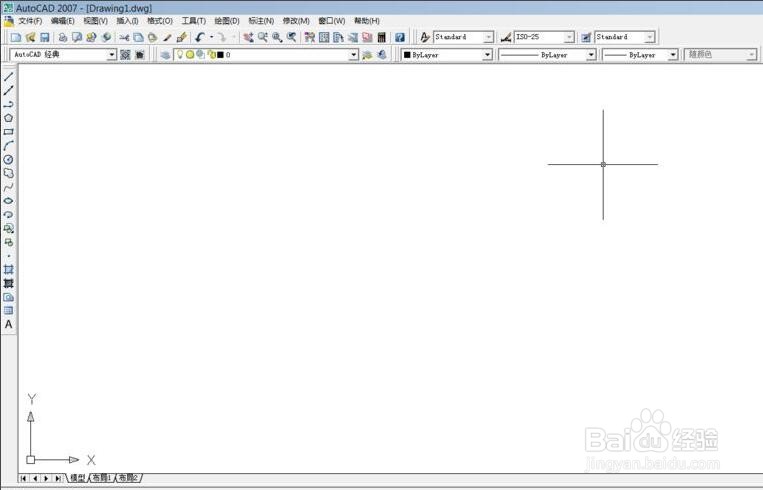Expand the AutoCAD 经典 workspace dropdown
Screen dimensions: 763x490
tap(111, 55)
